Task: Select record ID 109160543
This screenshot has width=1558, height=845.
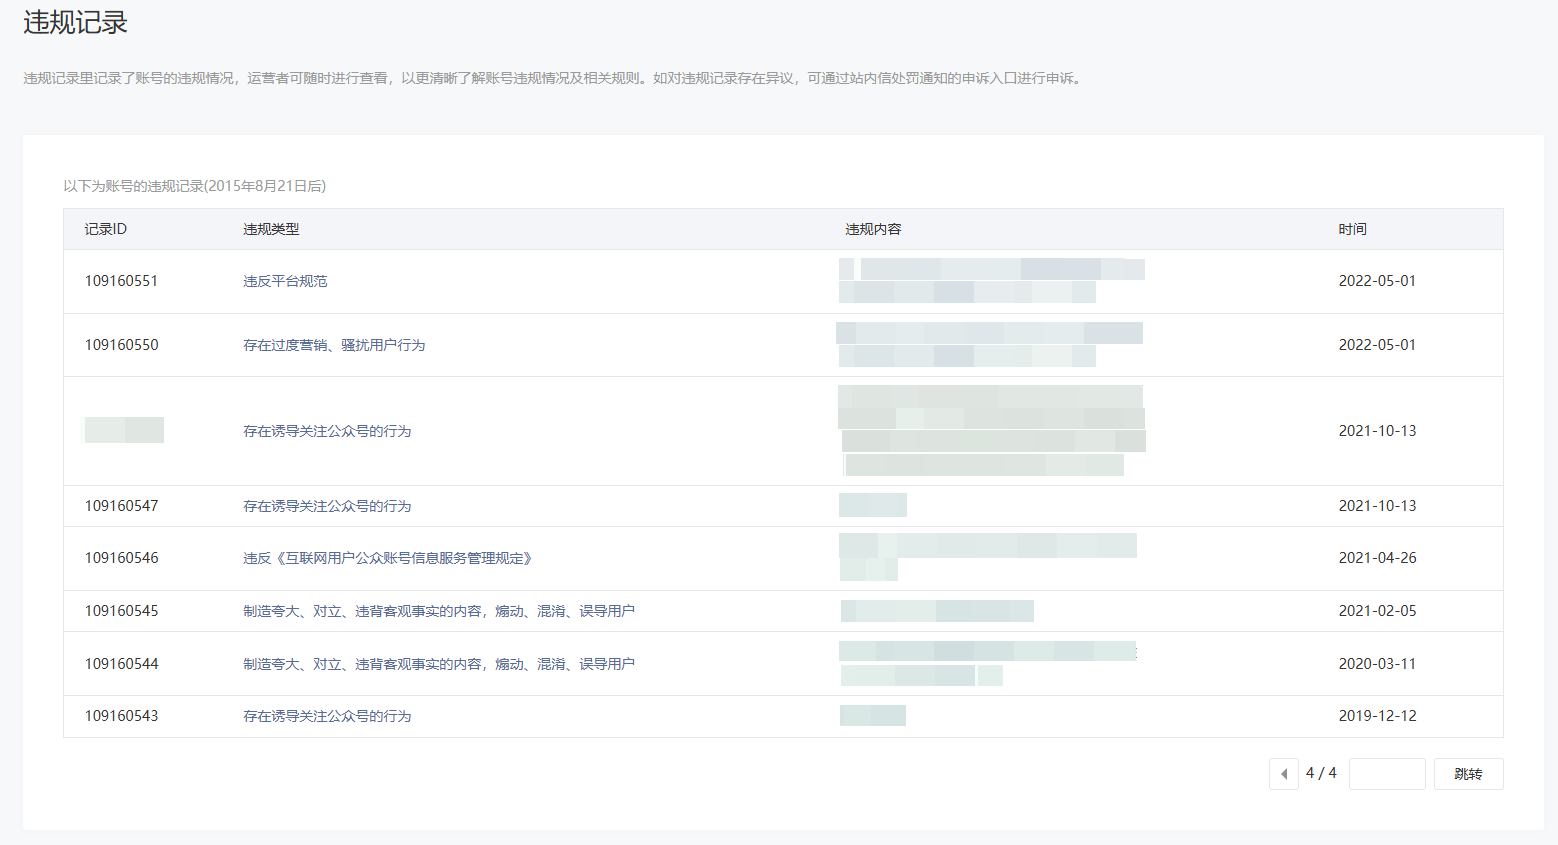Action: click(x=121, y=716)
